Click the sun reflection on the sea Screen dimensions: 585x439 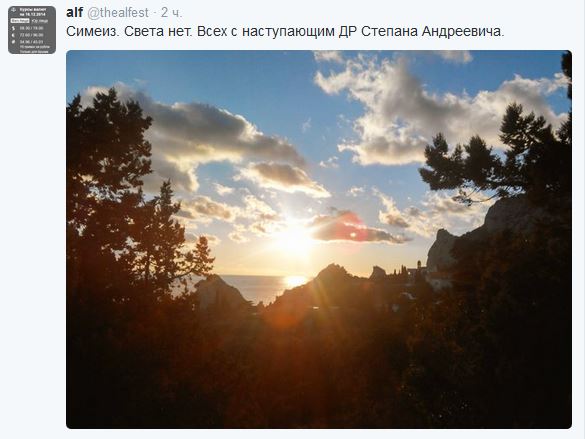(295, 281)
